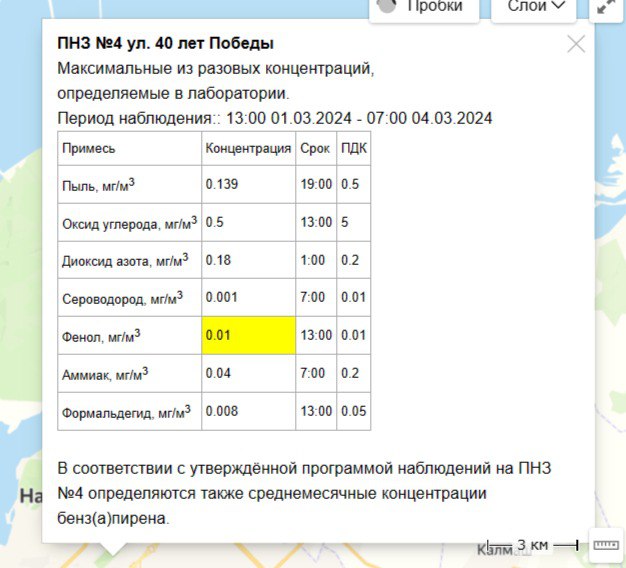Click the Примесь column header
The width and height of the screenshot is (626, 568).
click(89, 148)
